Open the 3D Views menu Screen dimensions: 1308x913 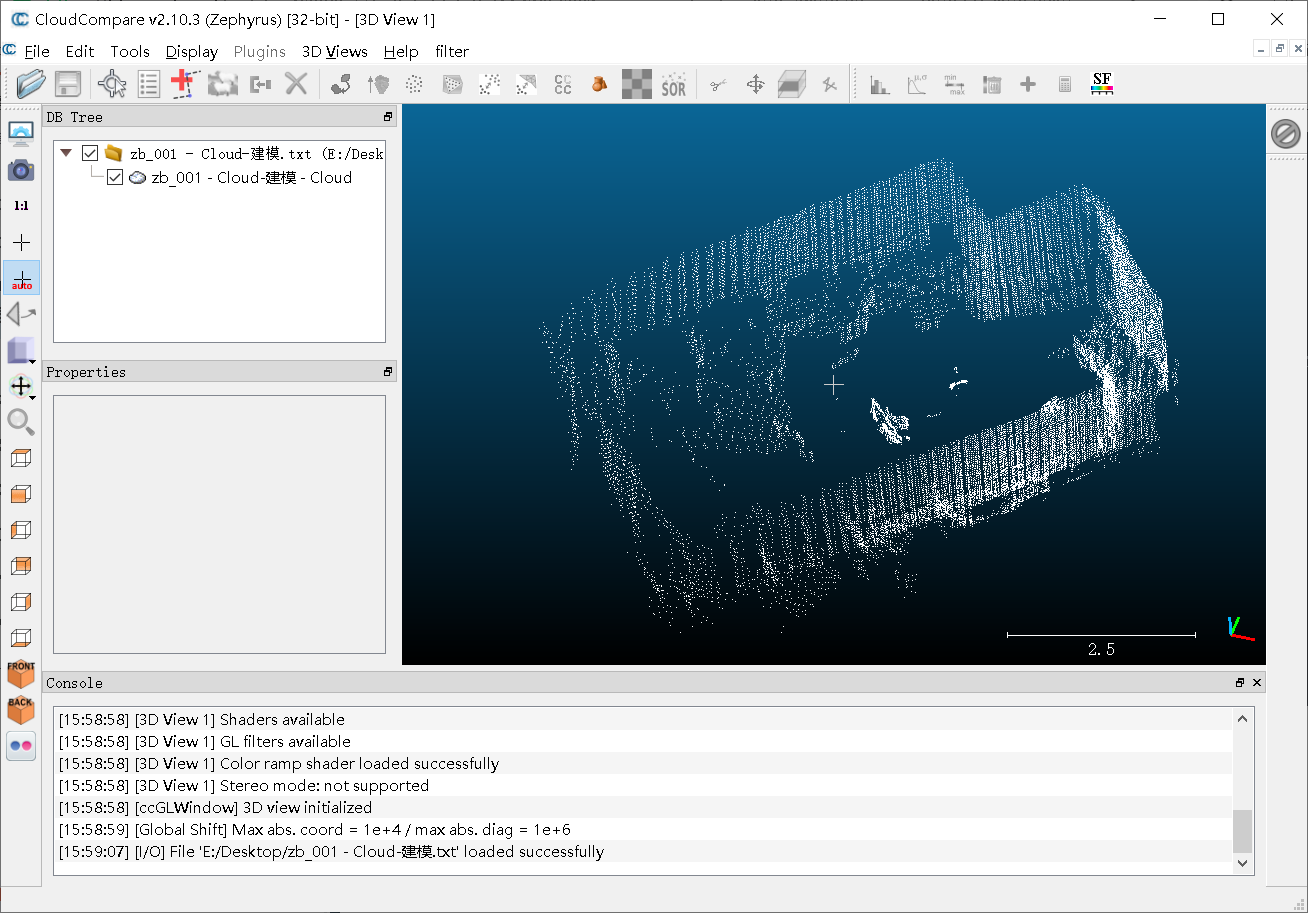(x=335, y=51)
